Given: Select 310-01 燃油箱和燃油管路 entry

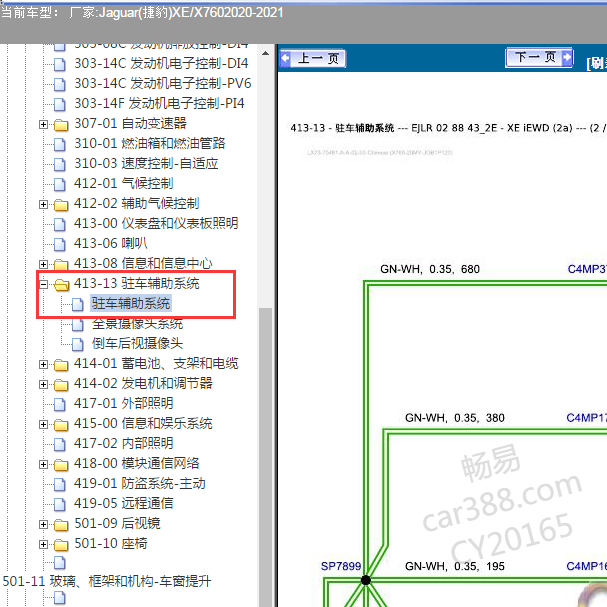Looking at the screenshot, I should point(149,144).
